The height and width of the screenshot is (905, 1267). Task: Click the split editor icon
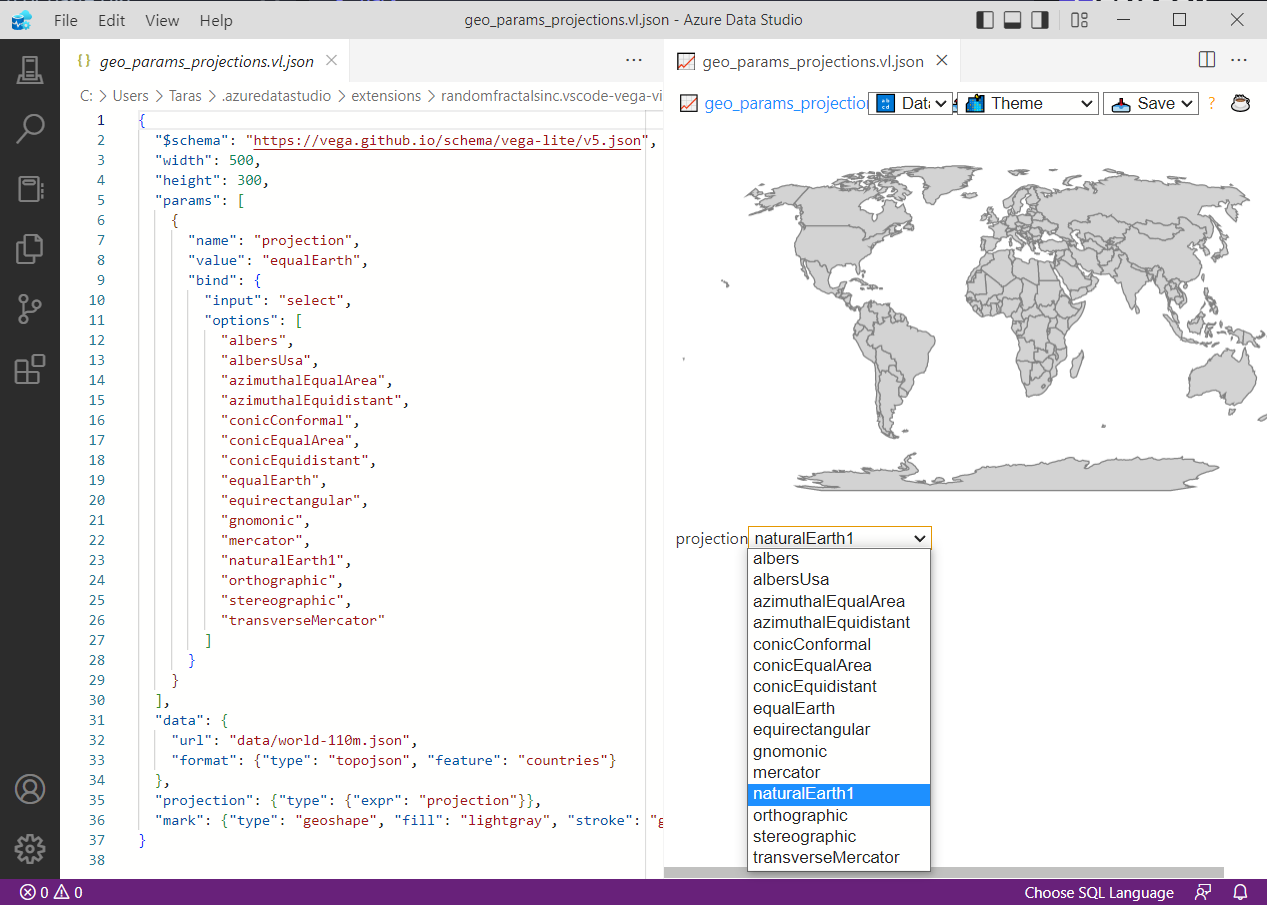[1207, 60]
